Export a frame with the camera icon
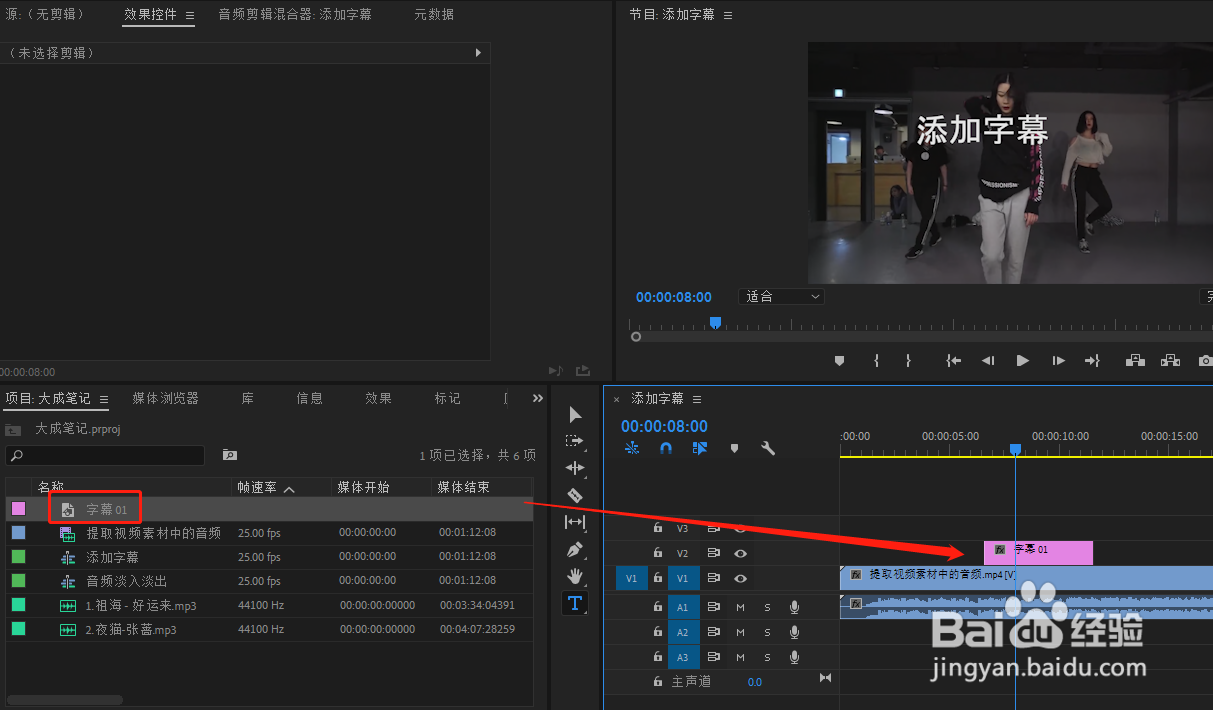This screenshot has height=710, width=1213. pyautogui.click(x=1205, y=361)
